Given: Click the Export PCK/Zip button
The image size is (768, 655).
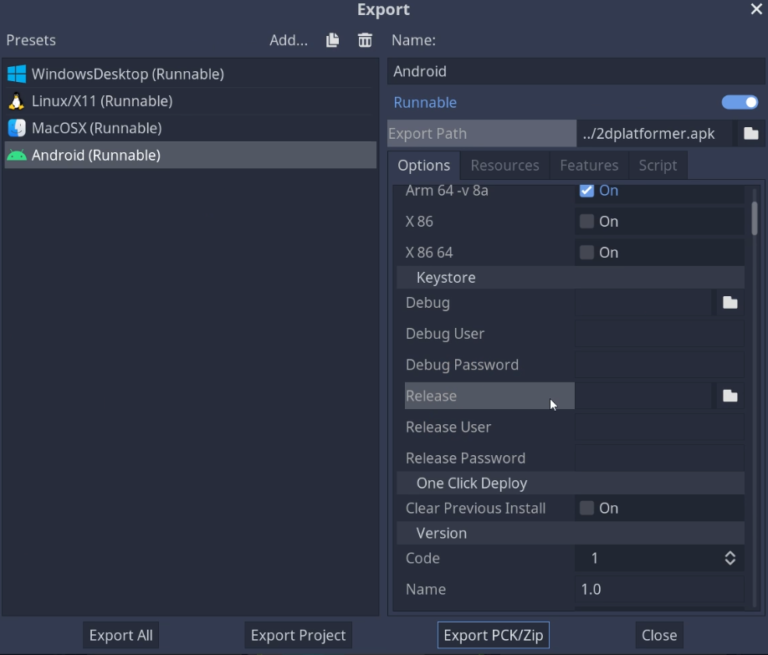Looking at the screenshot, I should click(x=493, y=635).
